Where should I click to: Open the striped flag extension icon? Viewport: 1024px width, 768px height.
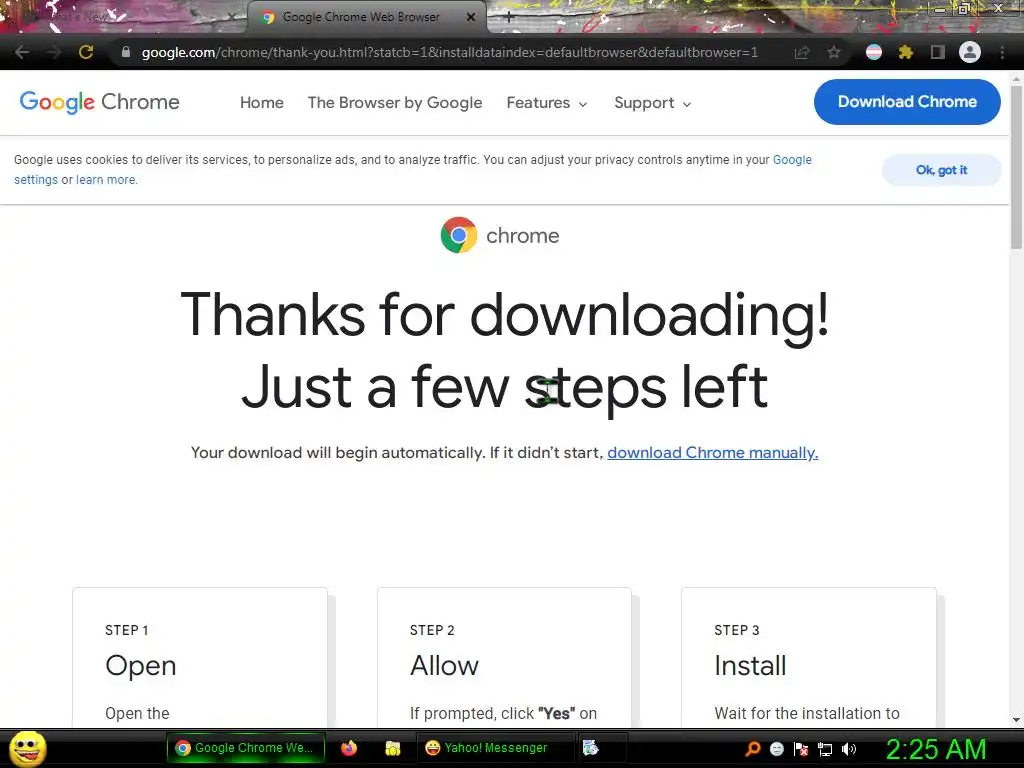(874, 52)
